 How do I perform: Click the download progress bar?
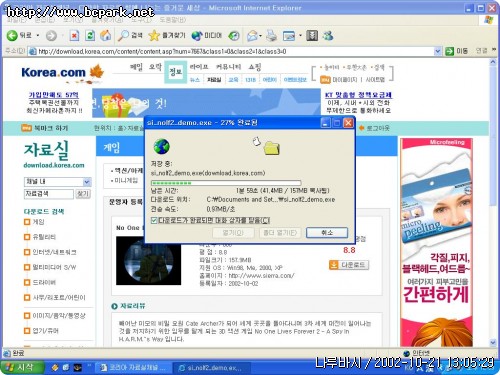(226, 183)
